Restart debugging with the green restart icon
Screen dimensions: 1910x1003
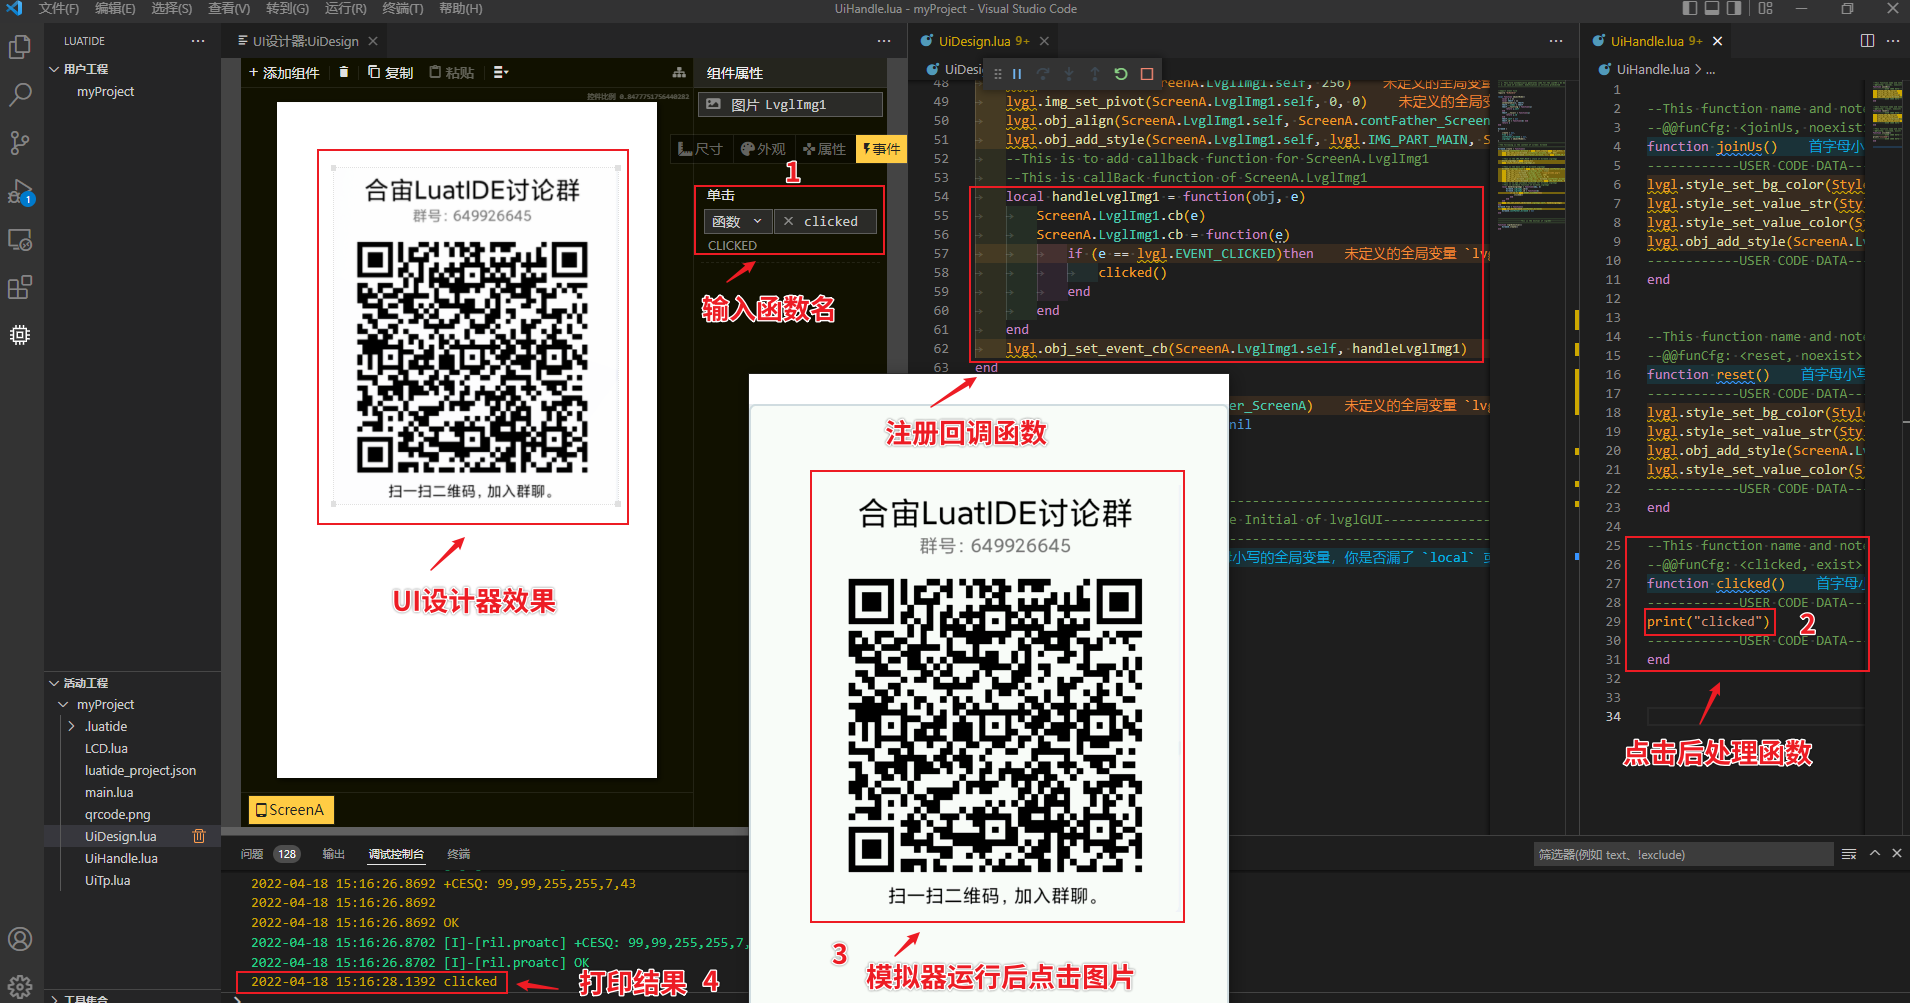coord(1121,74)
